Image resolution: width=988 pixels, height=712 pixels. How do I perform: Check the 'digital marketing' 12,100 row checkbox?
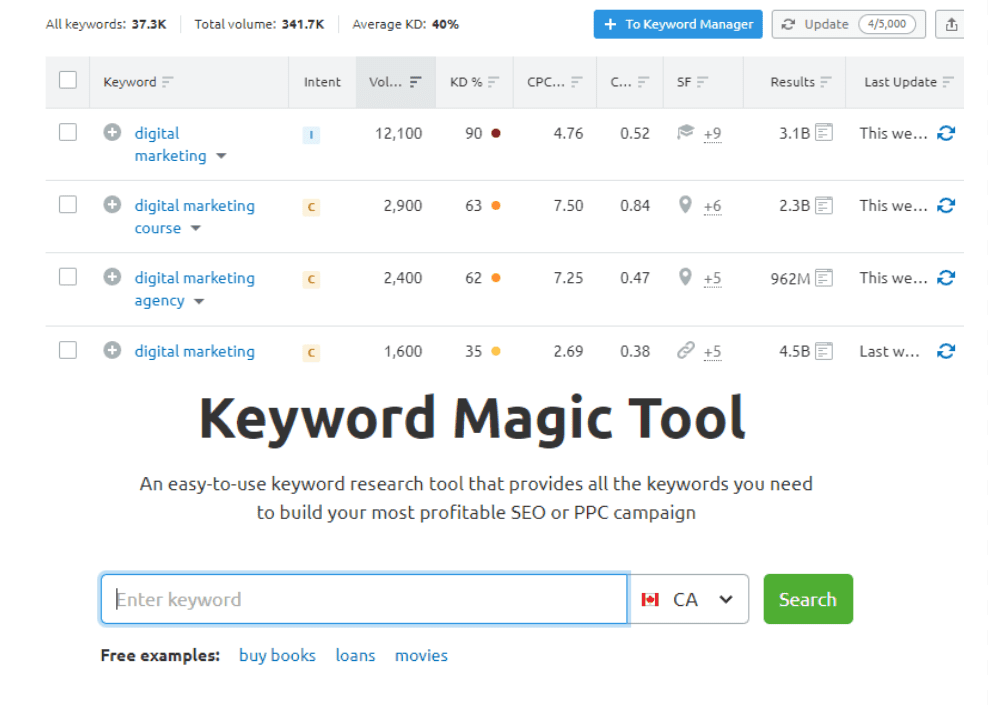[x=67, y=132]
